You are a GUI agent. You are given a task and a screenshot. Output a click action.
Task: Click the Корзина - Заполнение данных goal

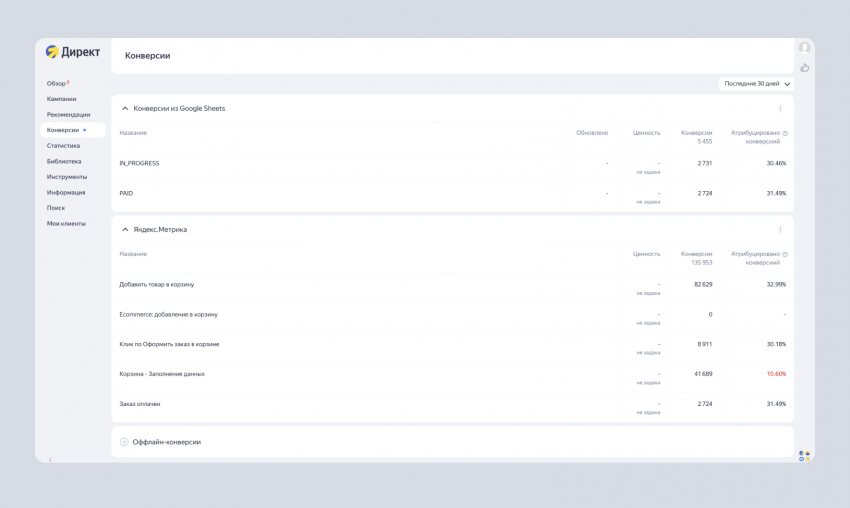(162, 374)
